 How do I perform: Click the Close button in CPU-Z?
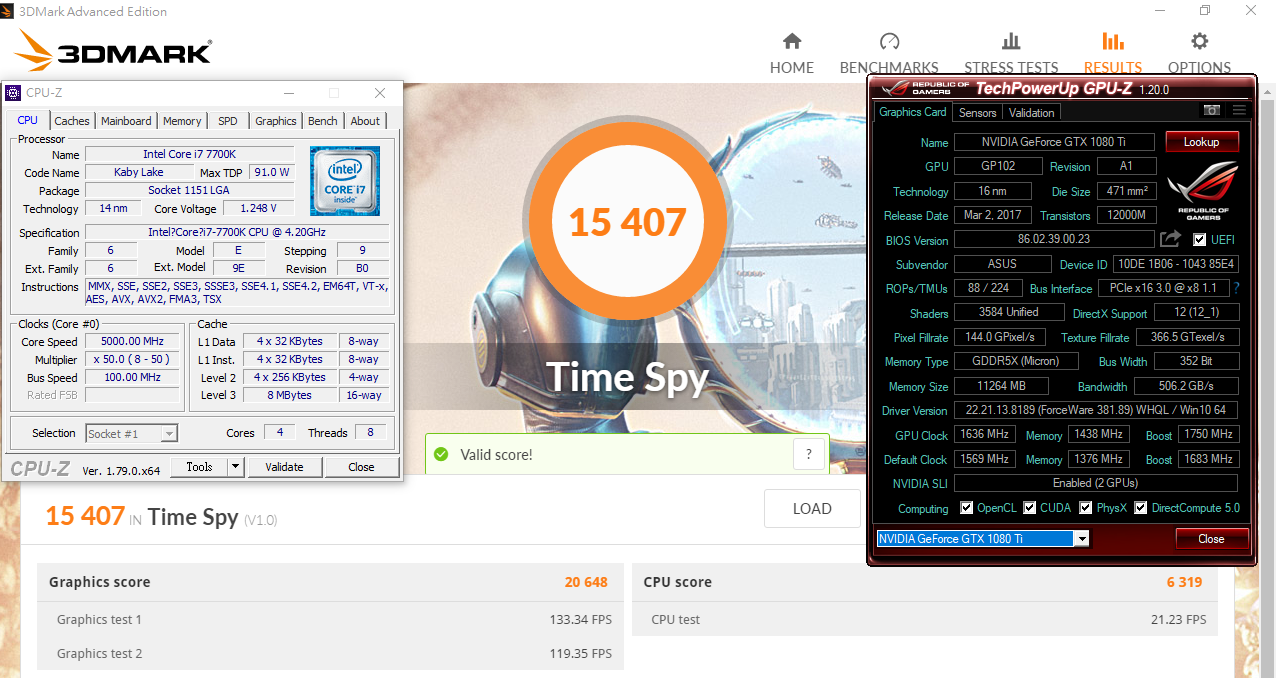tap(361, 467)
